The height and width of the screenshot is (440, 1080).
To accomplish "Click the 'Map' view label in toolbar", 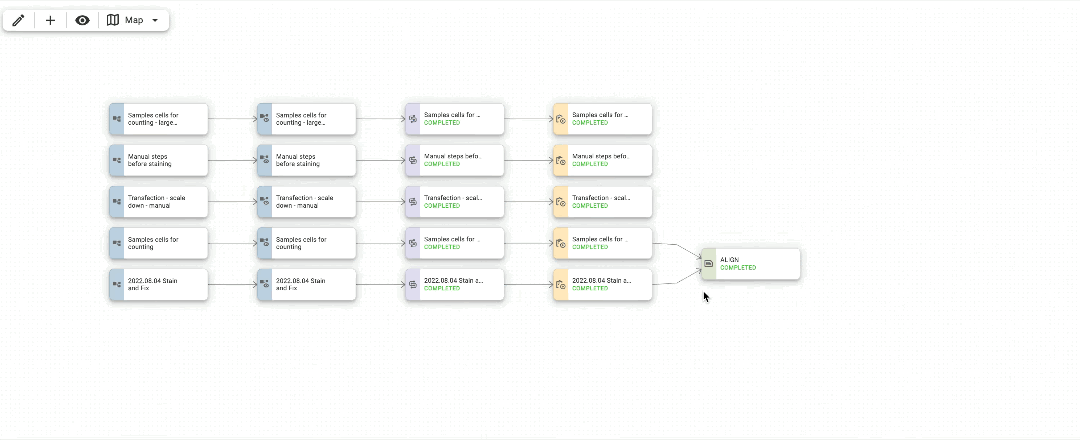I will tap(134, 20).
